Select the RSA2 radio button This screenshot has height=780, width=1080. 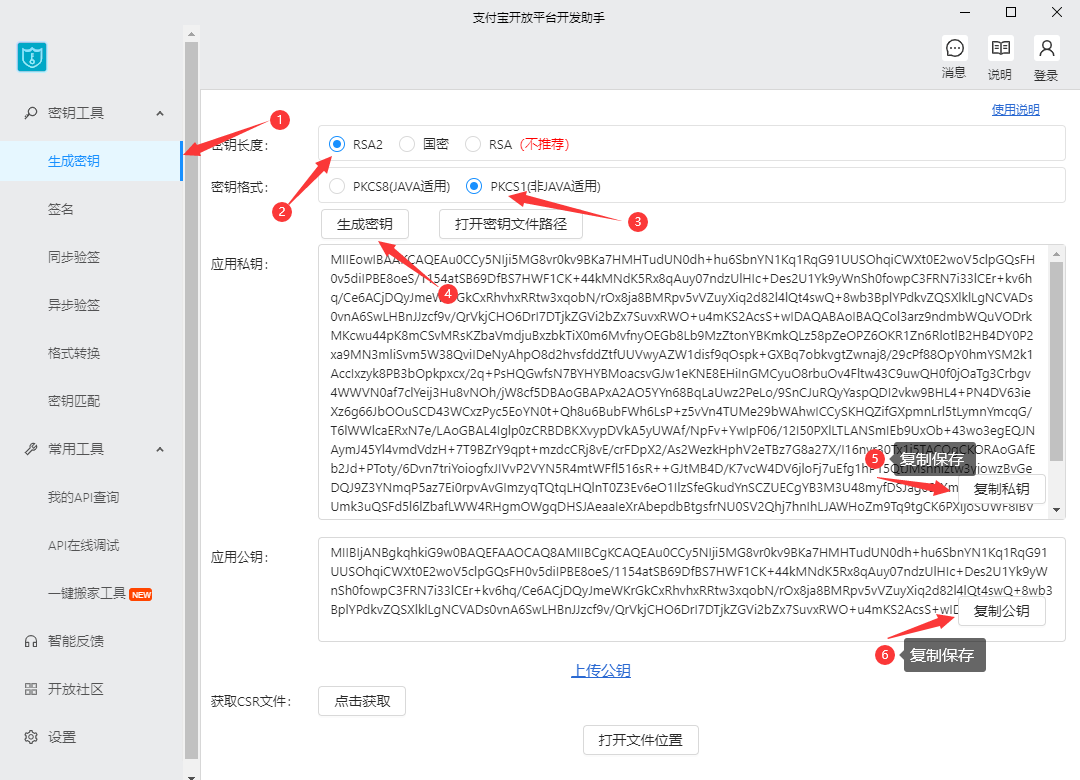coord(337,144)
